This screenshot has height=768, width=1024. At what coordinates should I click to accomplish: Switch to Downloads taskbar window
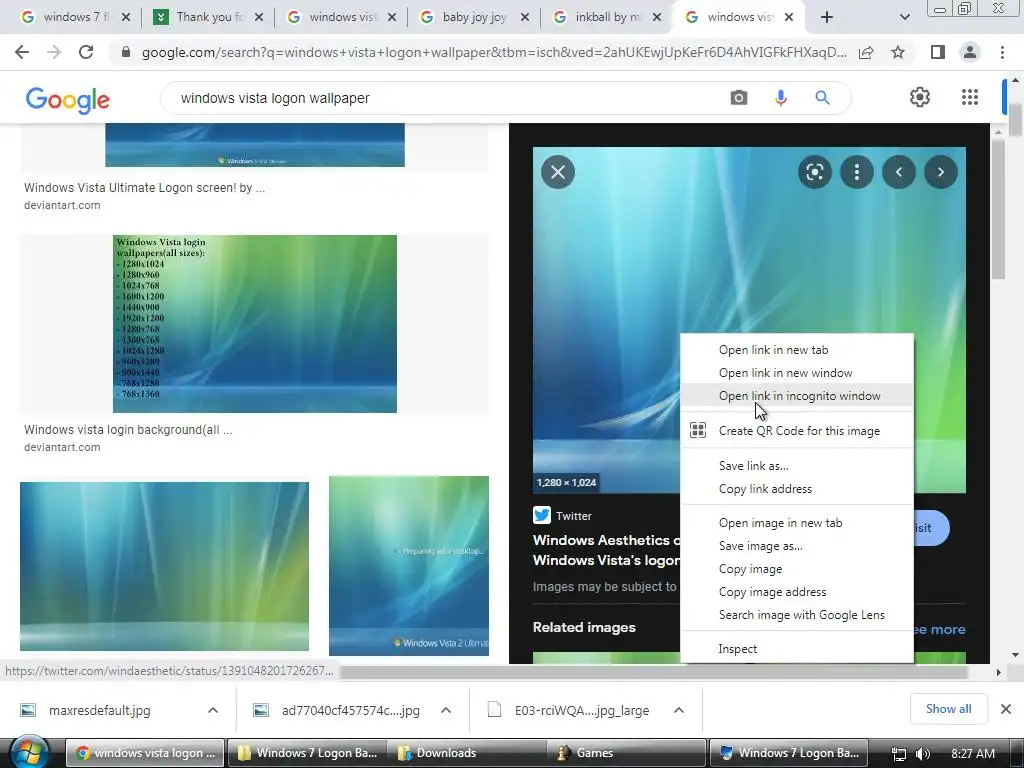click(x=466, y=753)
